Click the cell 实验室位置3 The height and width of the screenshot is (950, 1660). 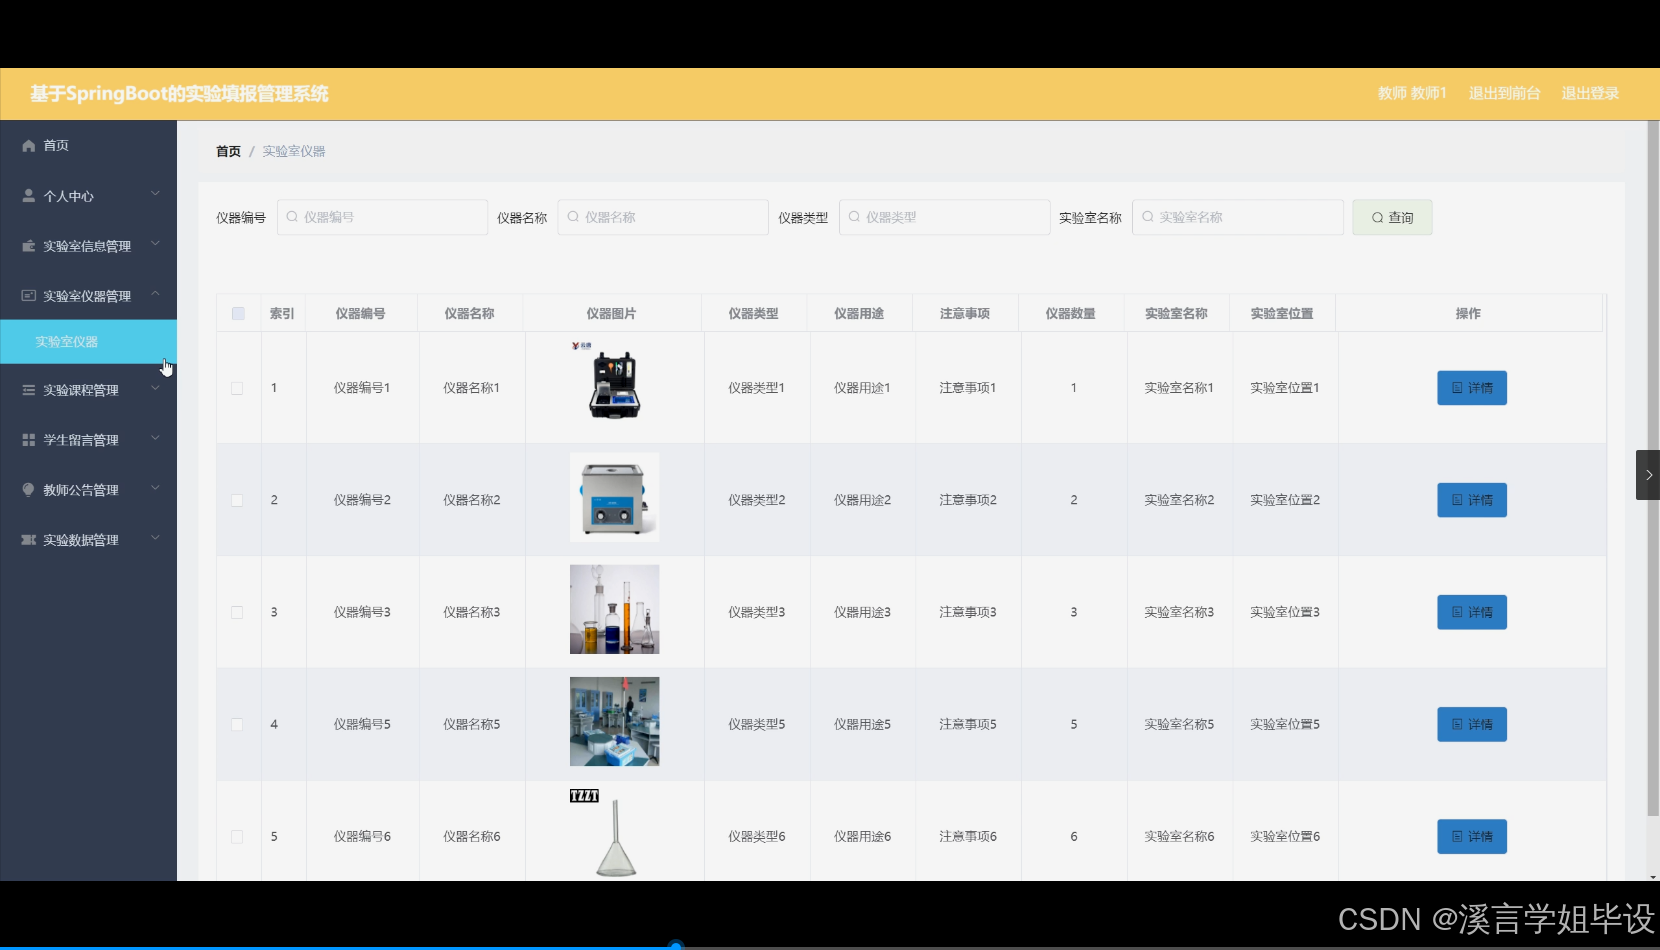coord(1285,612)
